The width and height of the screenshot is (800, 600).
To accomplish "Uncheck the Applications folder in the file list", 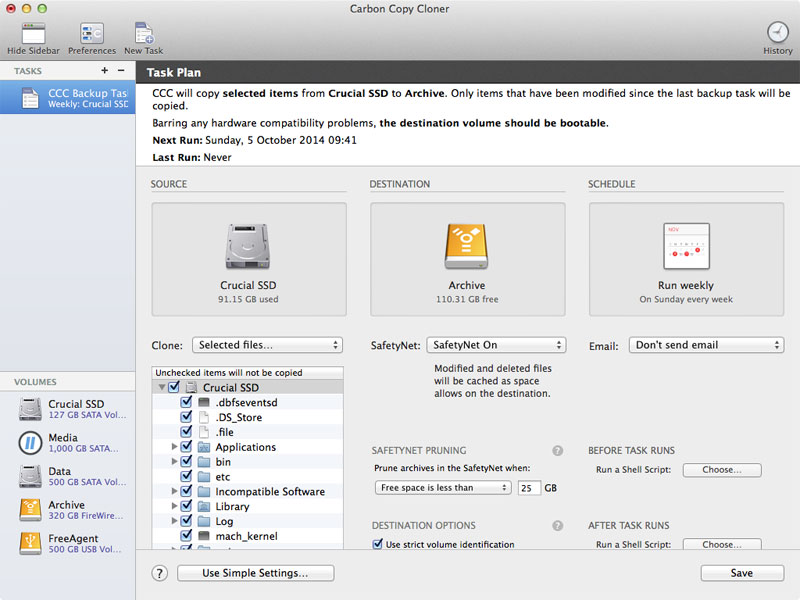I will point(186,447).
